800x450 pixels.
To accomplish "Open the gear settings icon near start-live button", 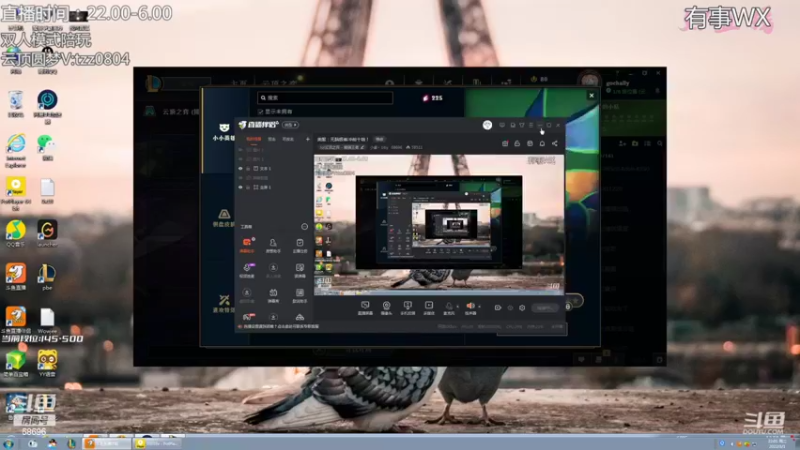I will [x=522, y=308].
